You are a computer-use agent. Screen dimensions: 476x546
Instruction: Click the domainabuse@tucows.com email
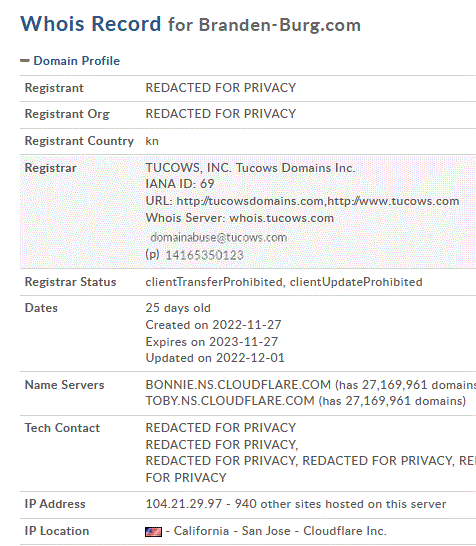tap(218, 237)
